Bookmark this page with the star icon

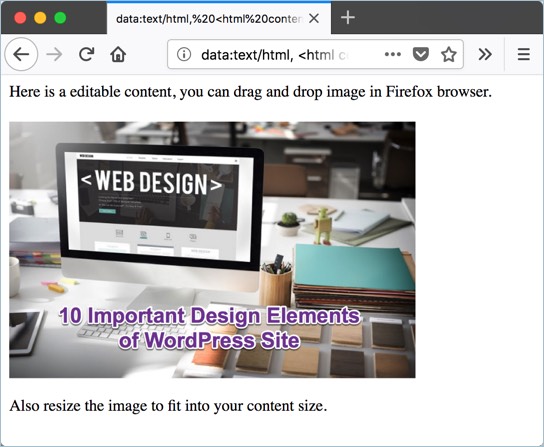[x=449, y=54]
